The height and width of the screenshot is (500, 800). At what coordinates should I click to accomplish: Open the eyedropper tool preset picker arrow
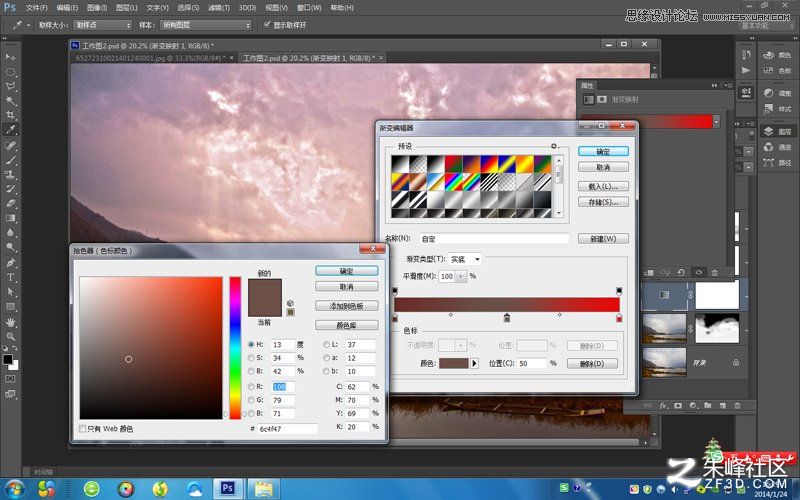click(28, 24)
